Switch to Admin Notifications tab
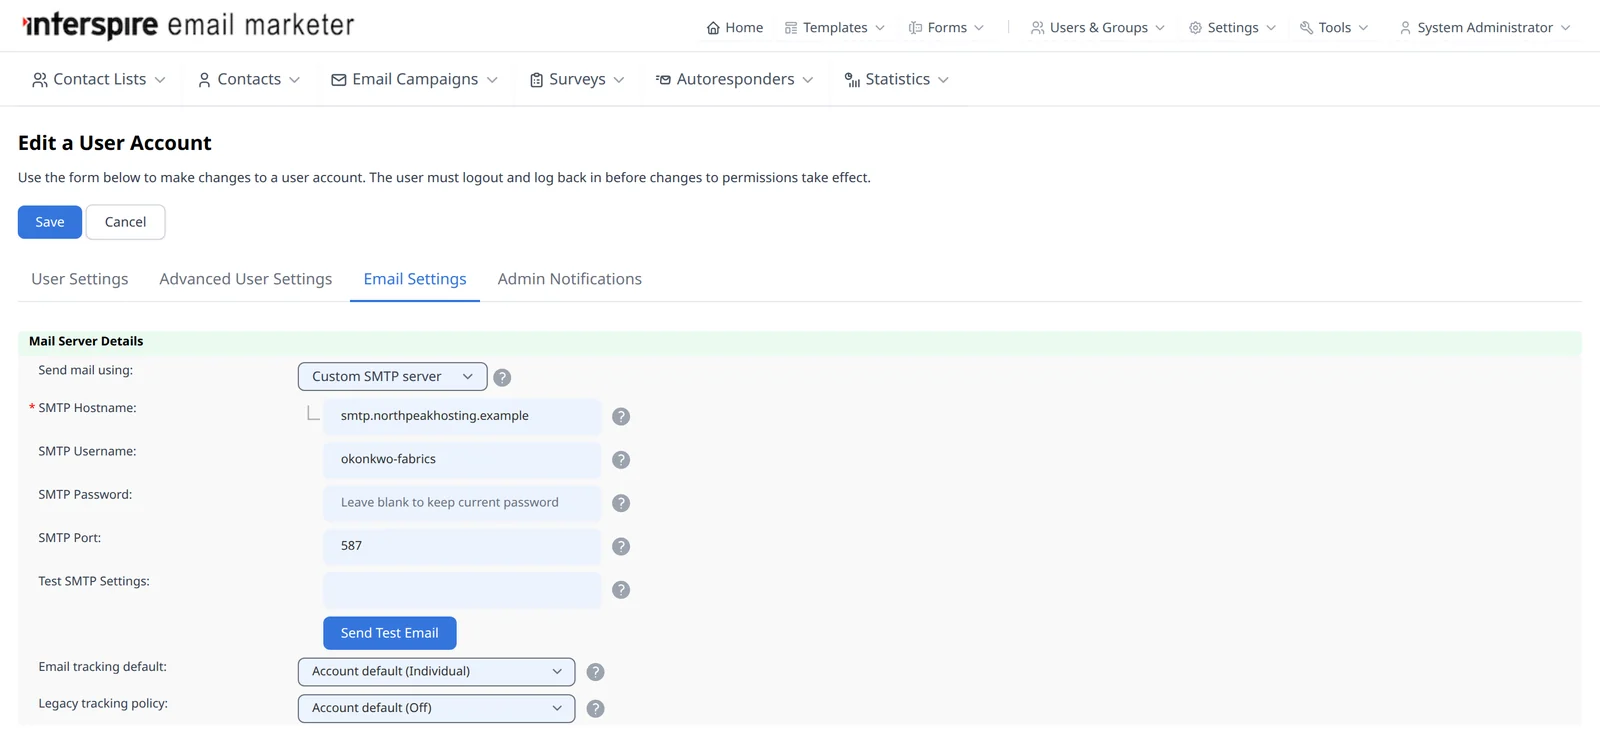 click(x=570, y=279)
